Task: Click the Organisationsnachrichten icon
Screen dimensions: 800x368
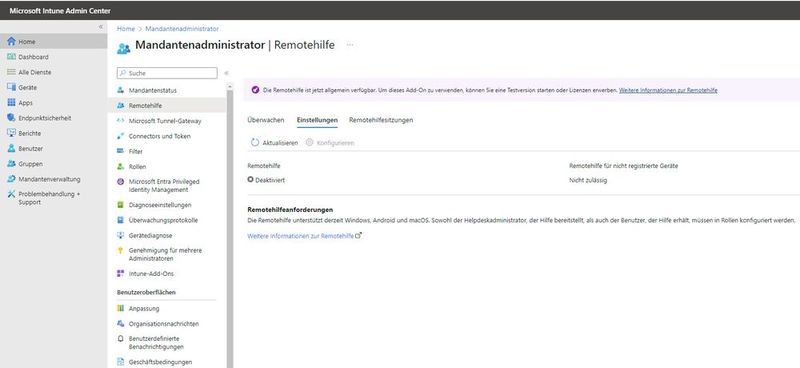Action: (x=120, y=324)
